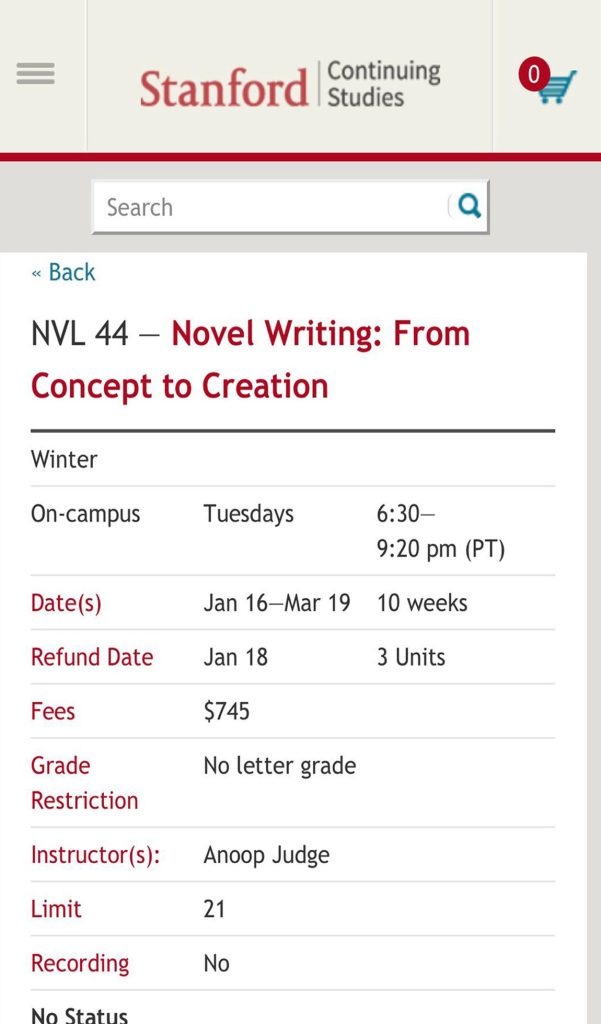601x1024 pixels.
Task: Click the red cart item count badge
Action: pyautogui.click(x=533, y=74)
